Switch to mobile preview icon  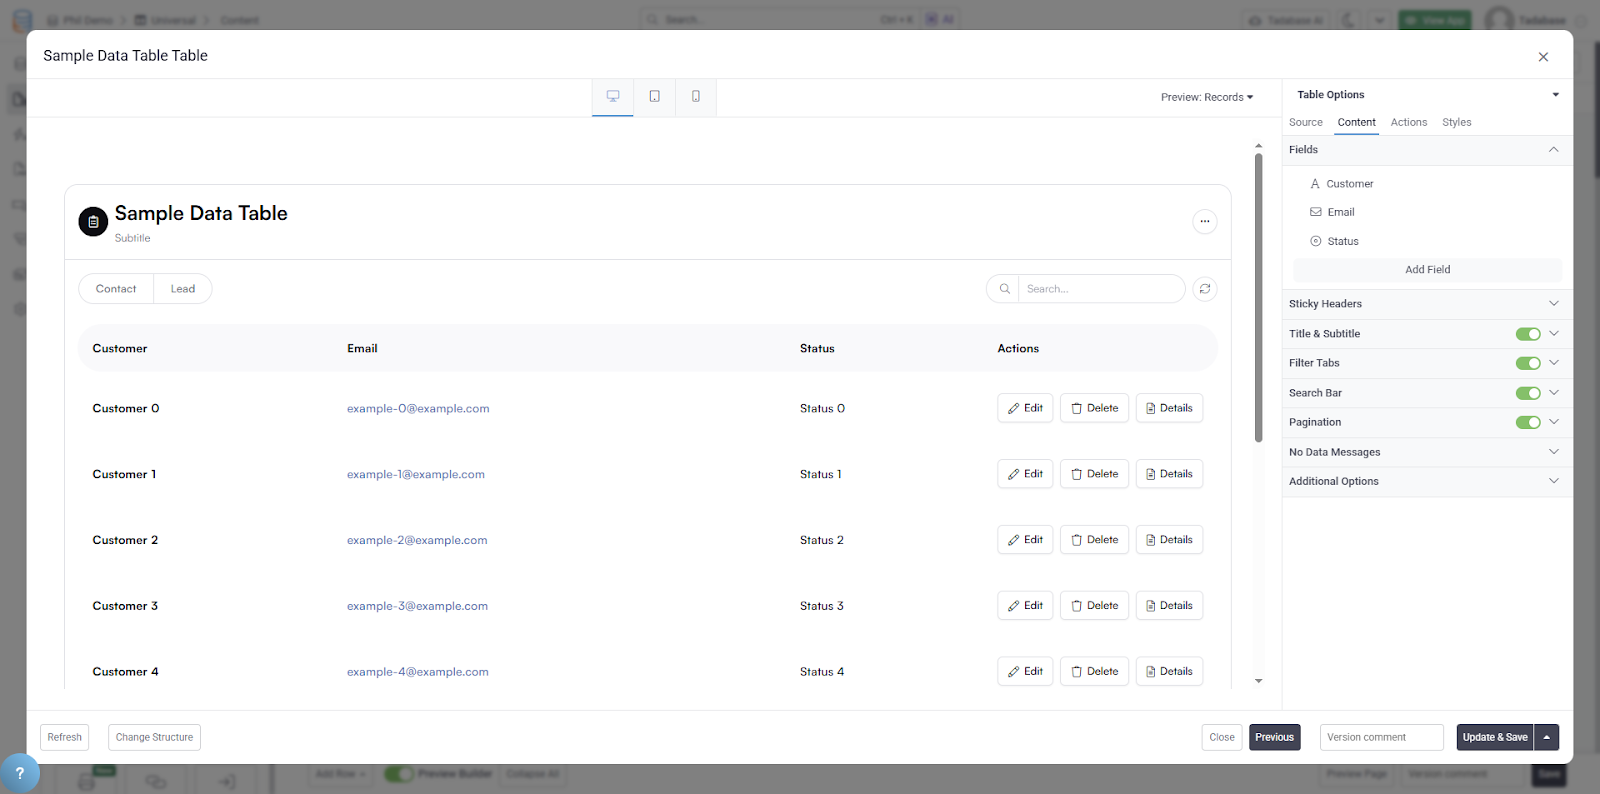(x=696, y=97)
